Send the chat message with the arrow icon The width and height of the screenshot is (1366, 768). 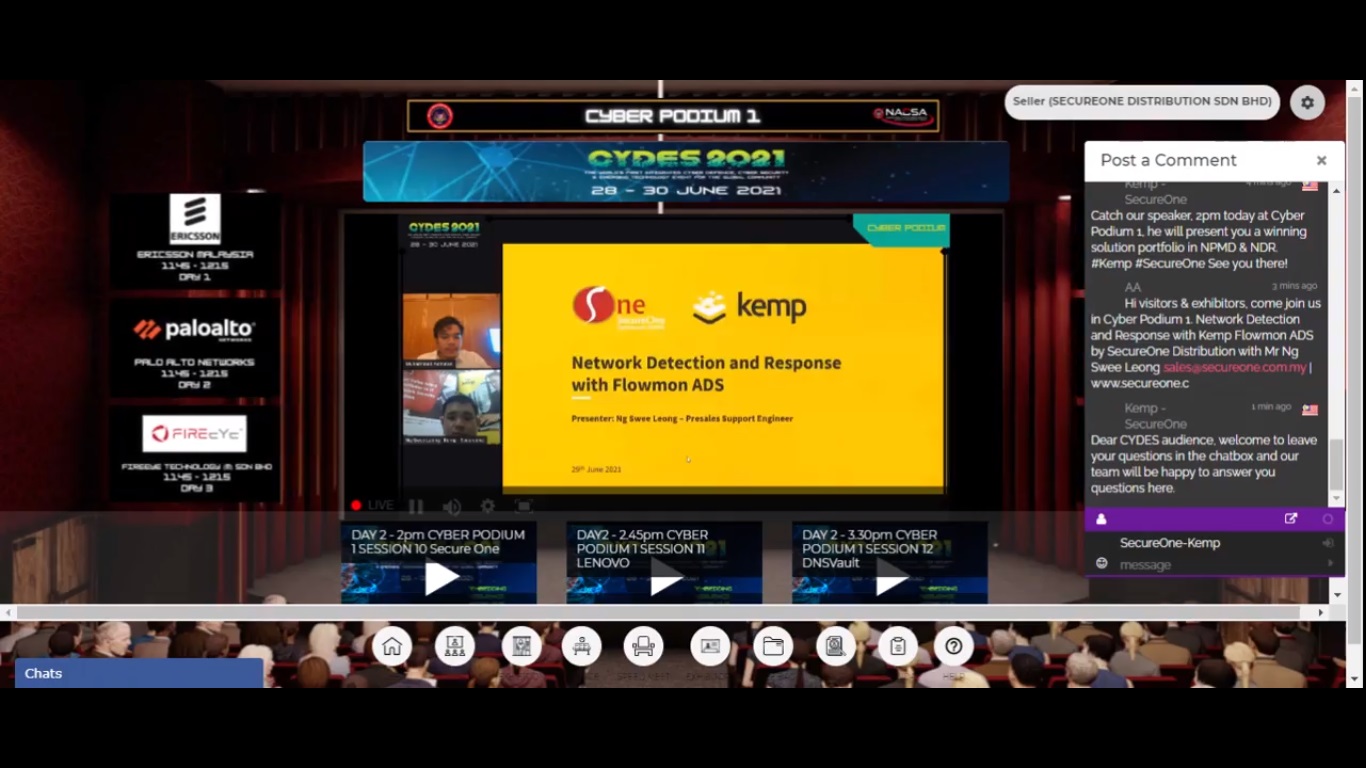1330,564
